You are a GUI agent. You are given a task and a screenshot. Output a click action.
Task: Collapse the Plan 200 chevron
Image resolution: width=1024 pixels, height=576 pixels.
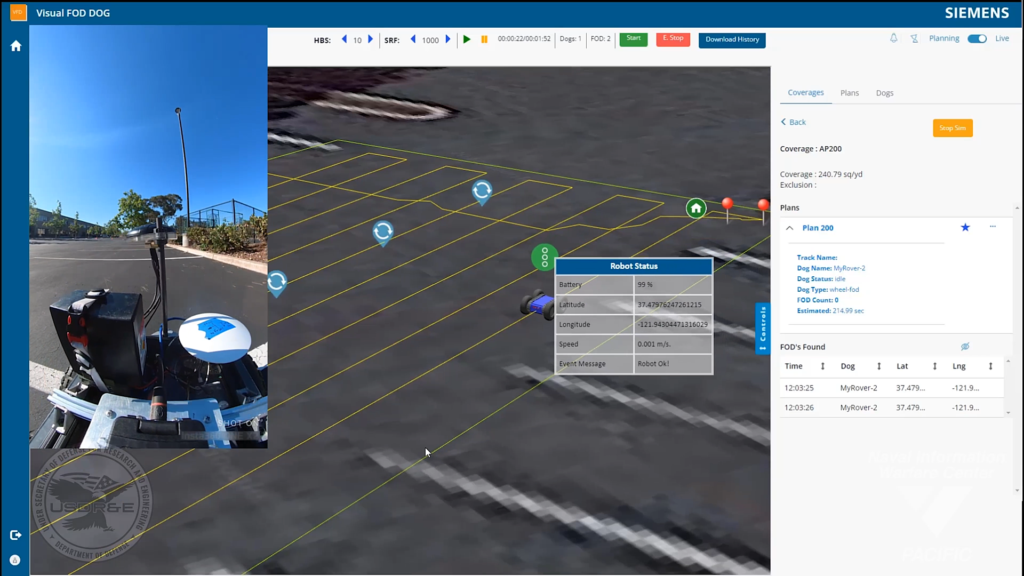point(790,228)
